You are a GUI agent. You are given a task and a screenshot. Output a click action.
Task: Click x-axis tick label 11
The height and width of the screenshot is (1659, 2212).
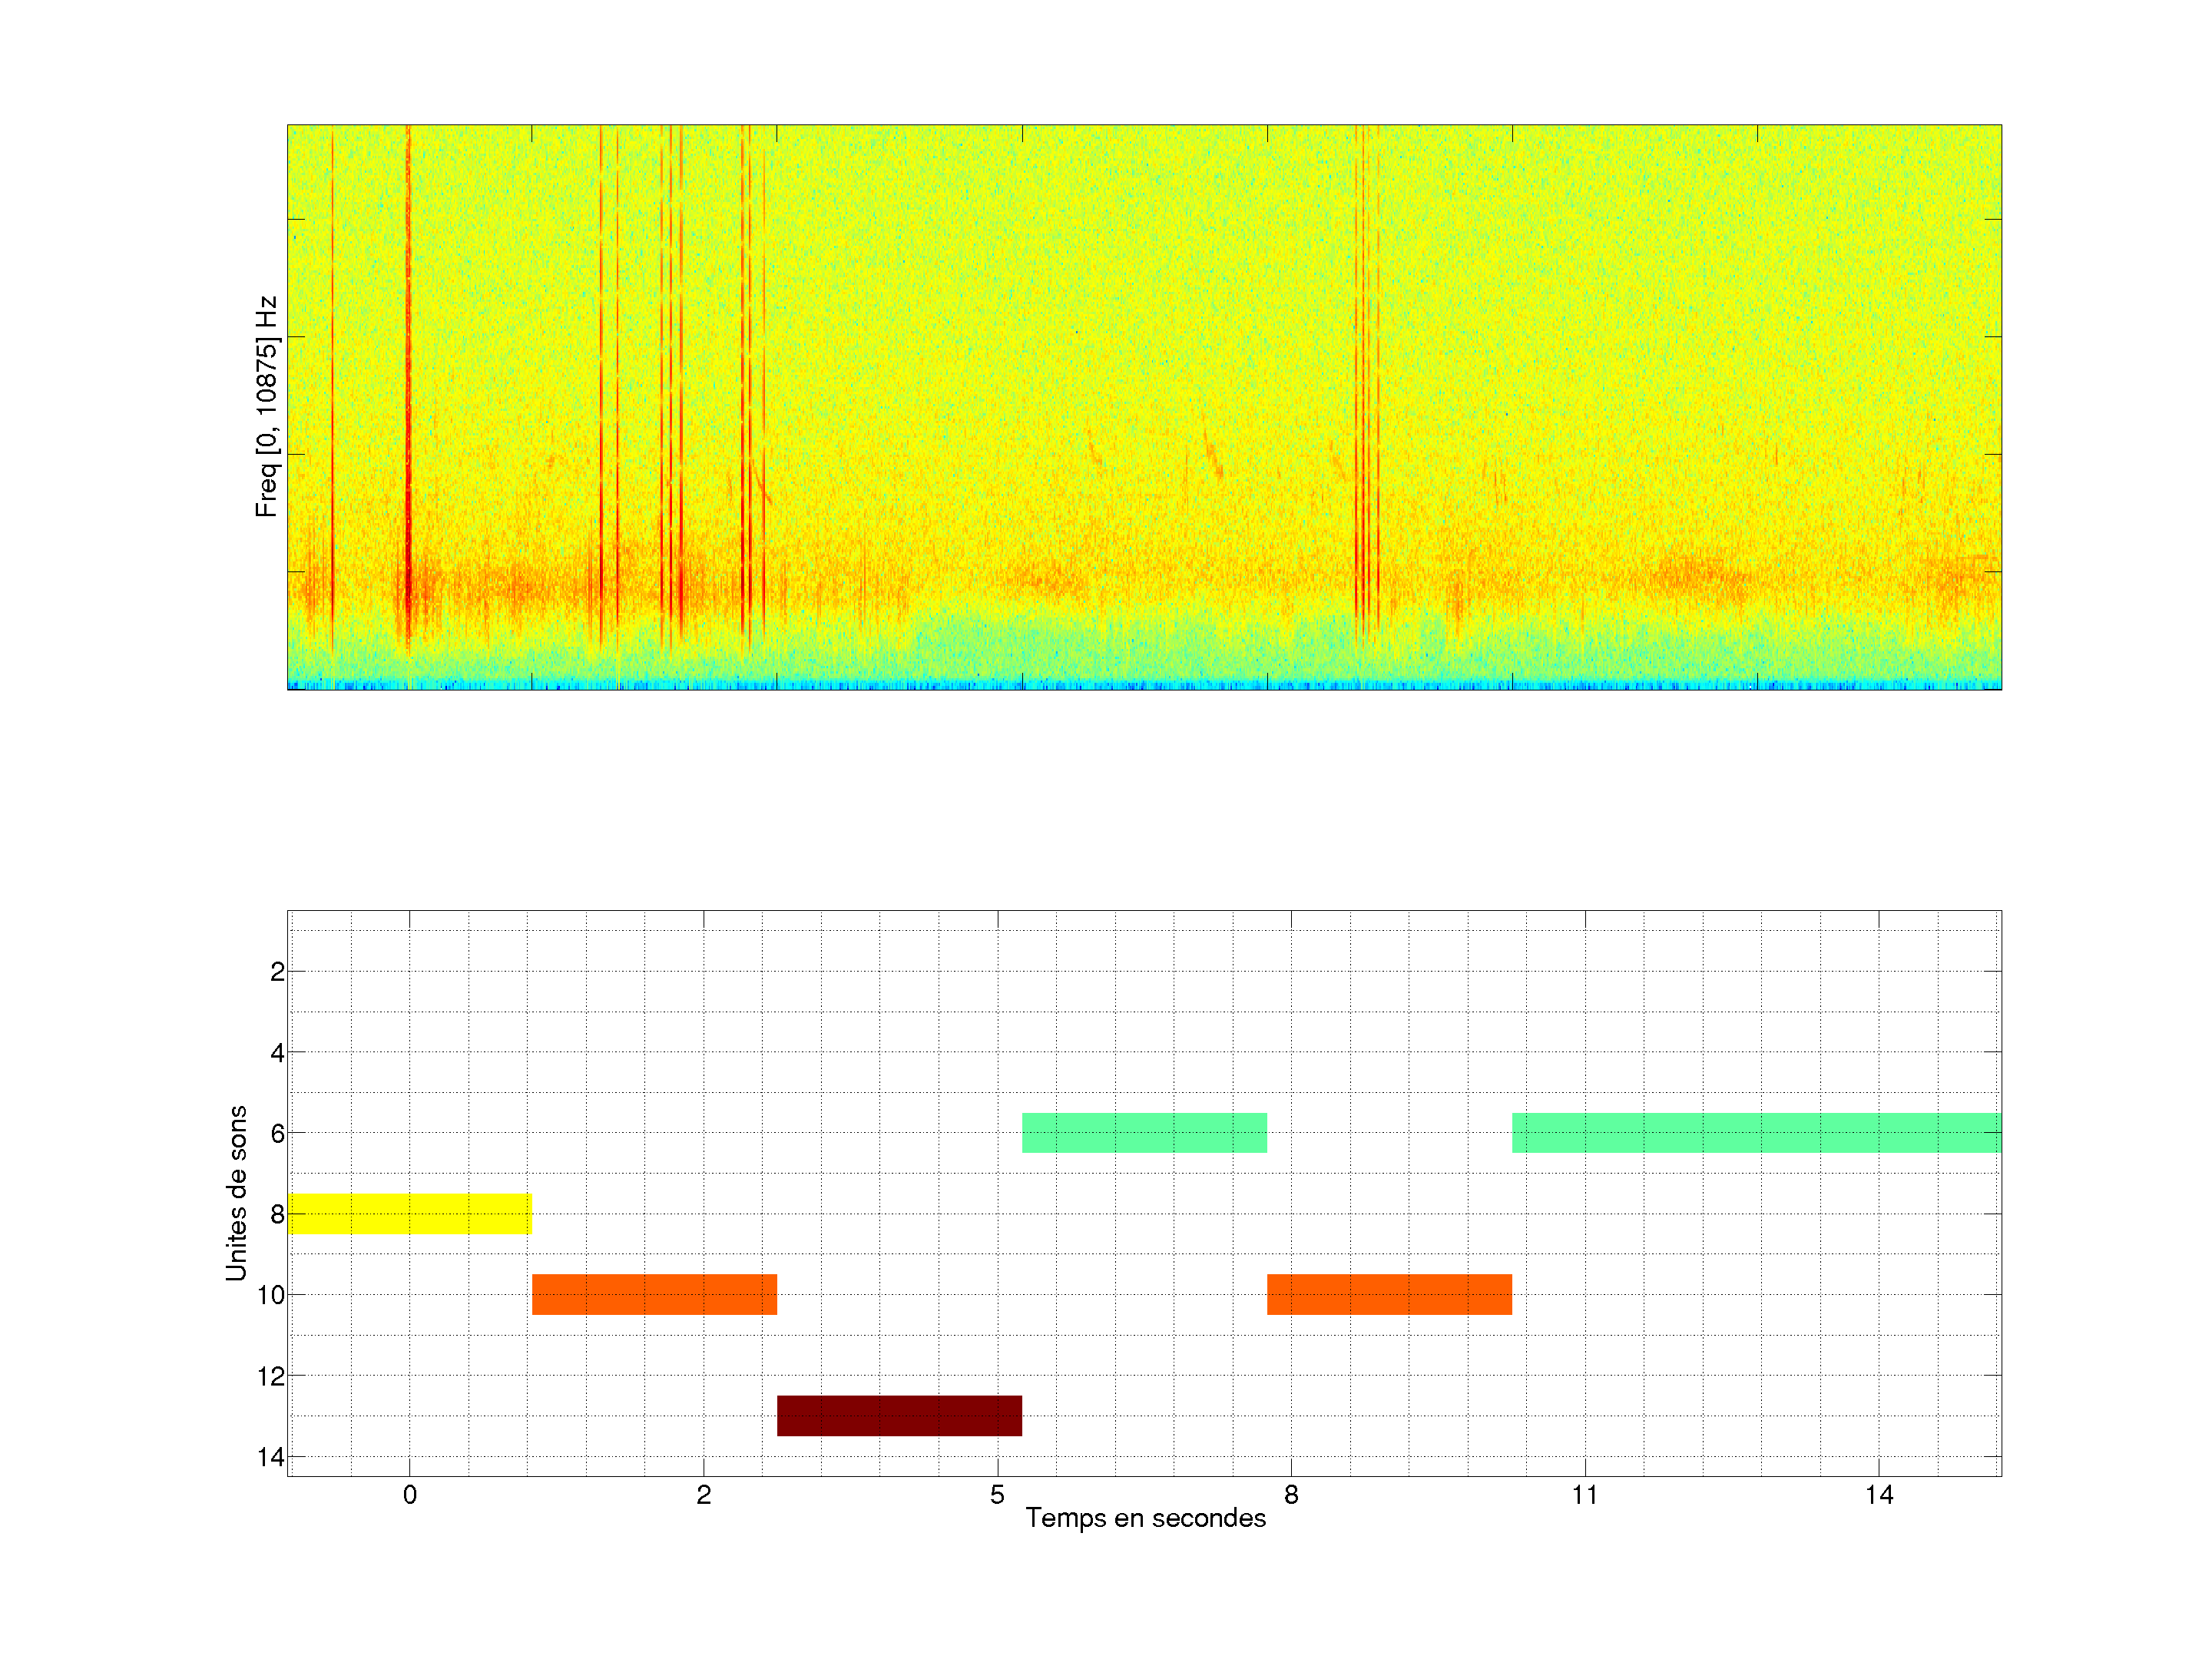[1584, 1495]
